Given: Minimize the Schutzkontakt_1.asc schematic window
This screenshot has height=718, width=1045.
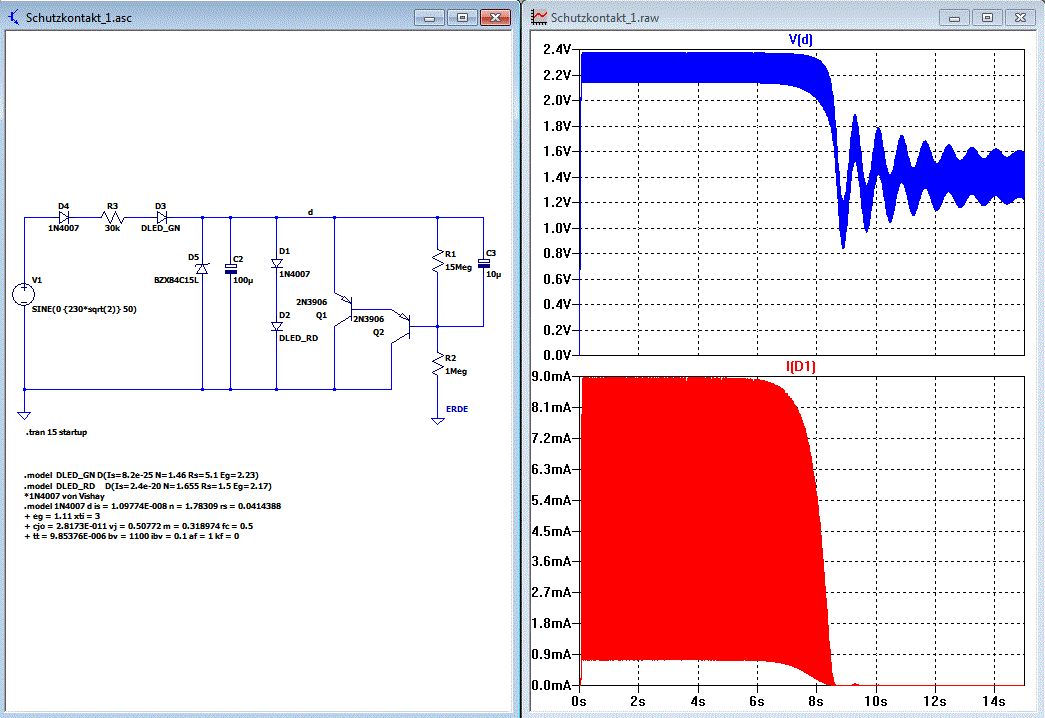Looking at the screenshot, I should 429,17.
